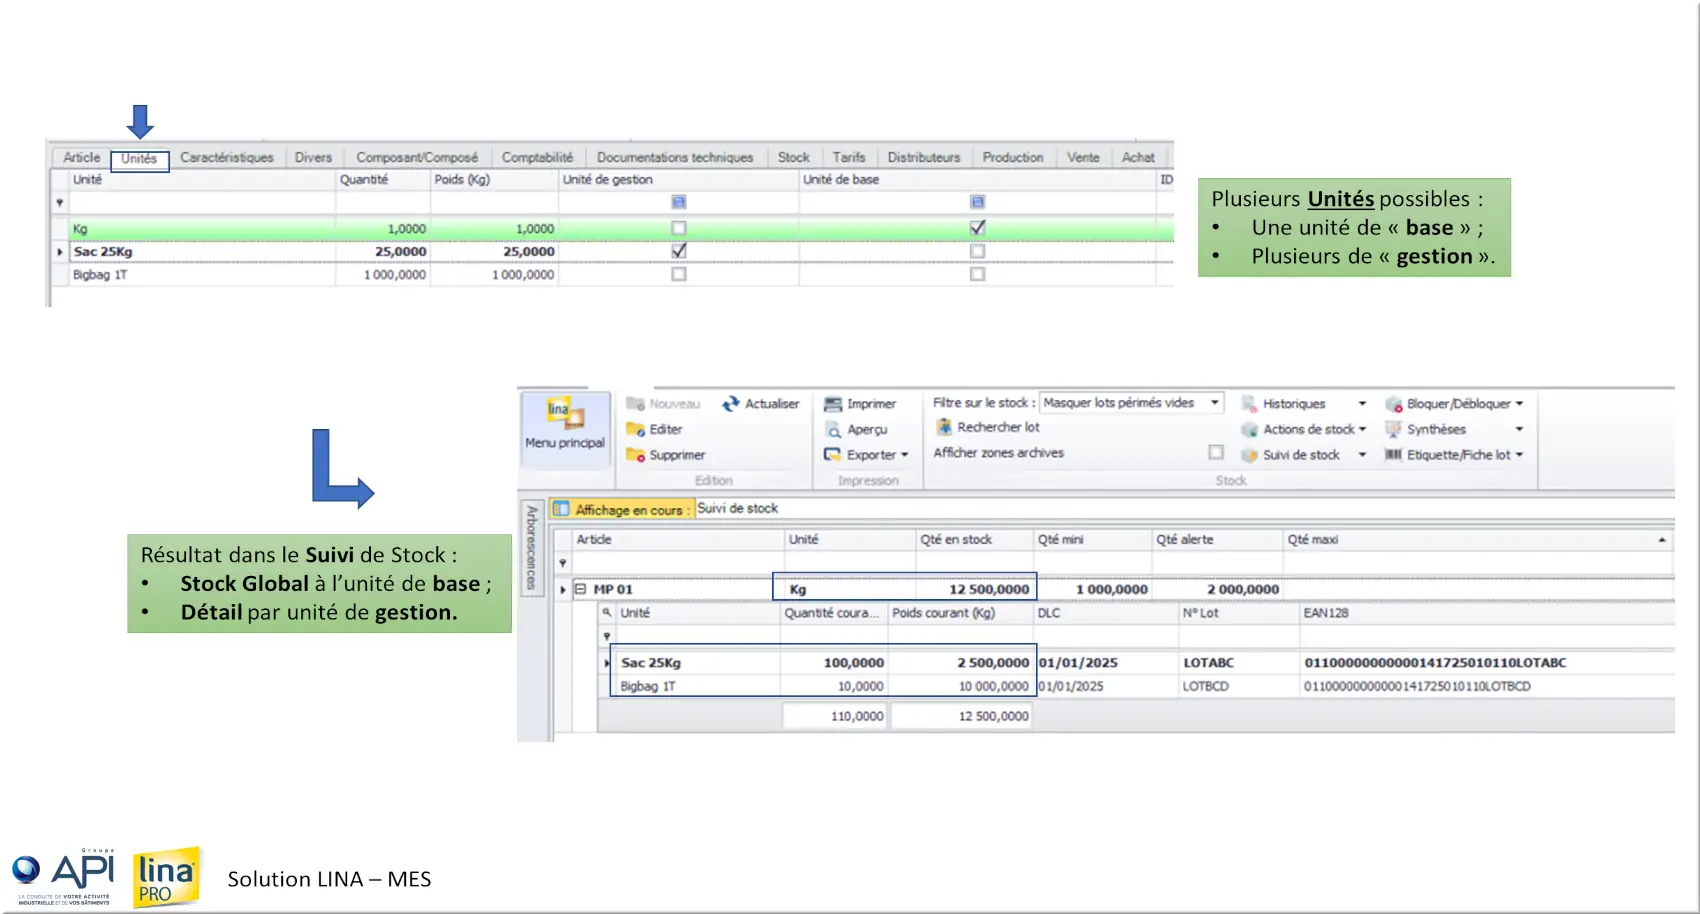
Task: Click the Imprimer printer icon
Action: click(x=833, y=404)
